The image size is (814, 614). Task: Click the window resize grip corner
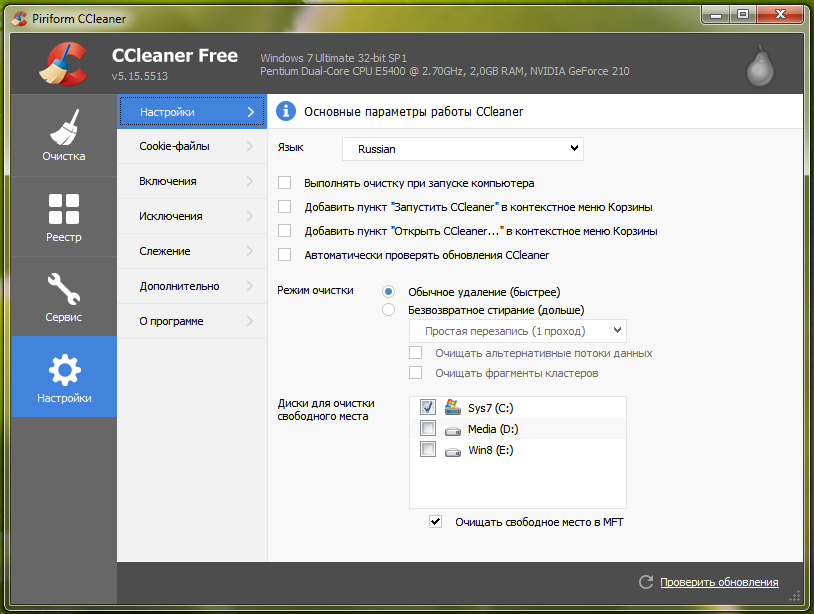pos(795,596)
